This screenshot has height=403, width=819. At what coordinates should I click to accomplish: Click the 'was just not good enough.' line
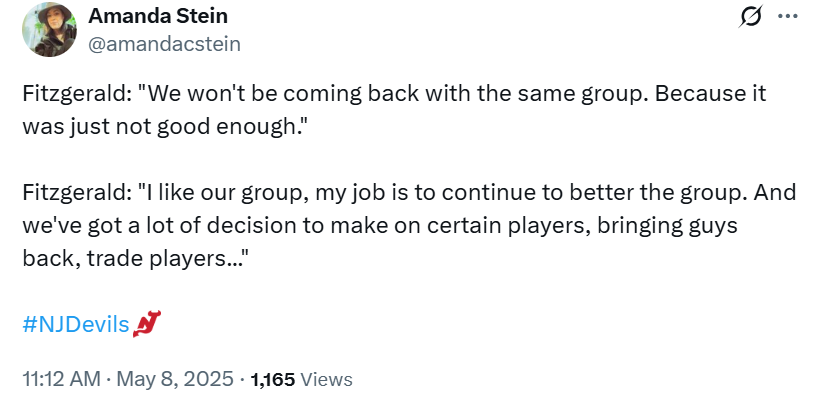tap(162, 127)
